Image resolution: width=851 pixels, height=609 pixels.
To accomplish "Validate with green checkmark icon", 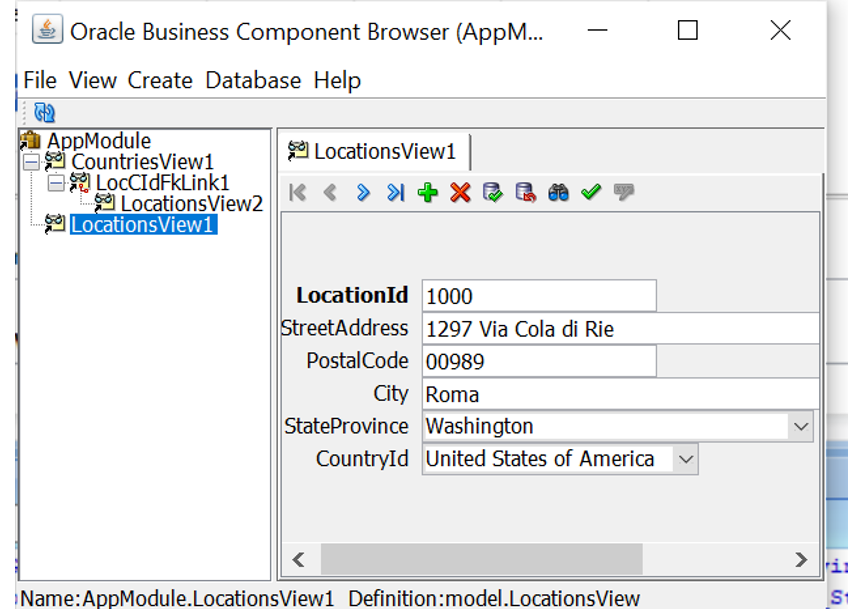I will pyautogui.click(x=591, y=192).
